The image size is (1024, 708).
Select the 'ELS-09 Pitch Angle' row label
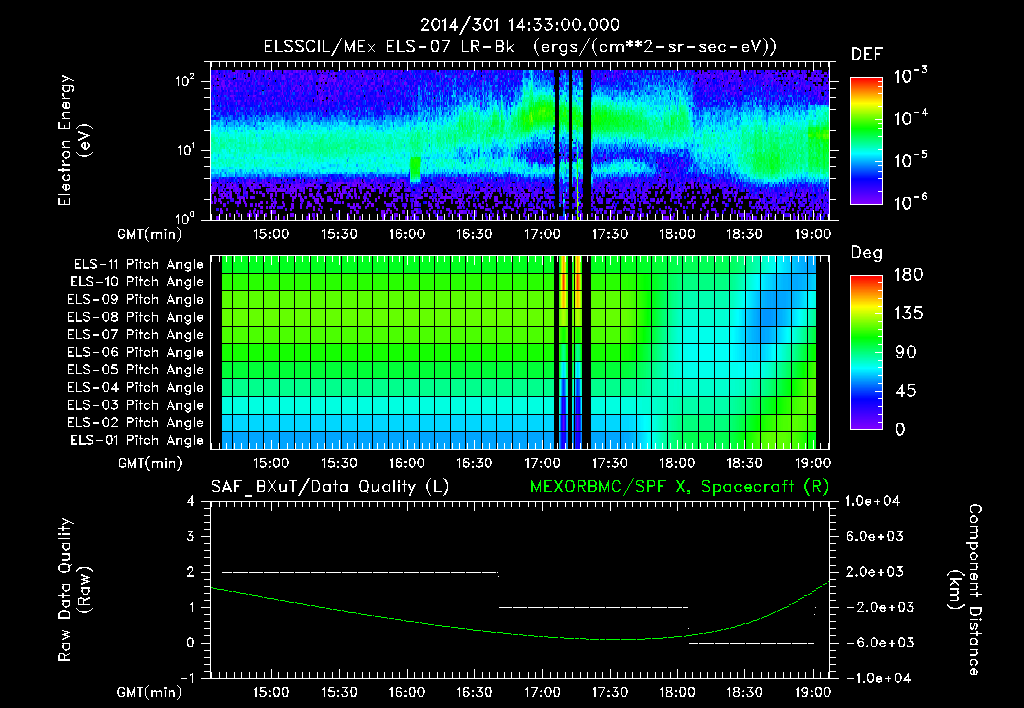pos(135,300)
